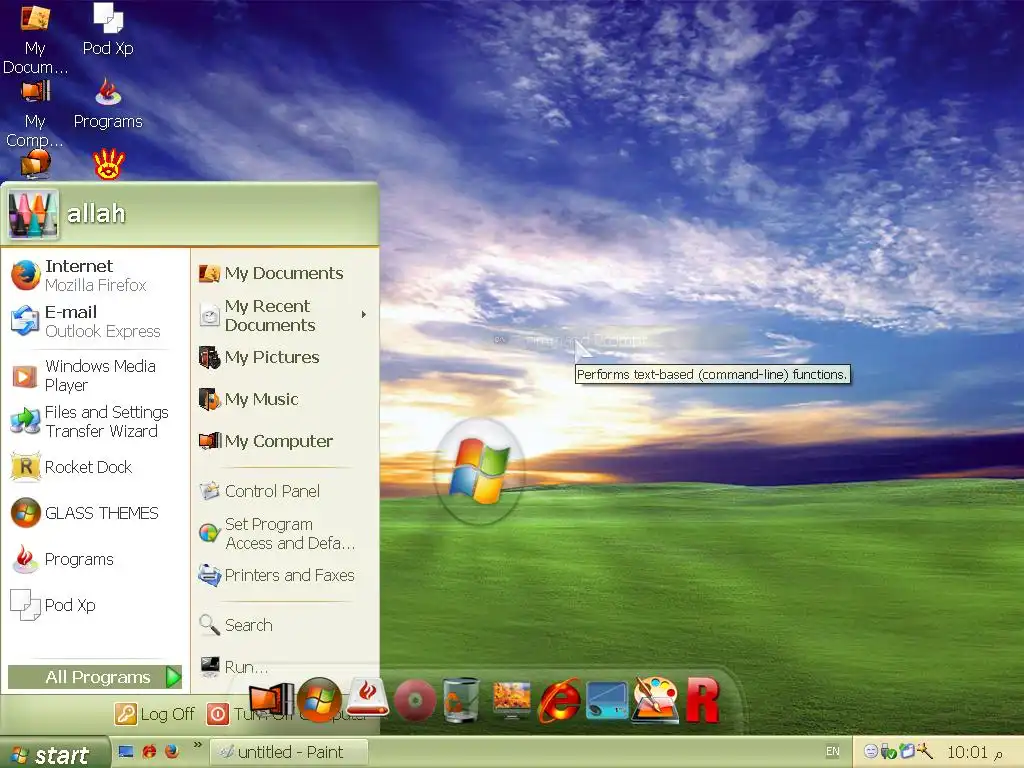Click Firefox quick launch icon in taskbar
The image size is (1024, 768).
[172, 752]
